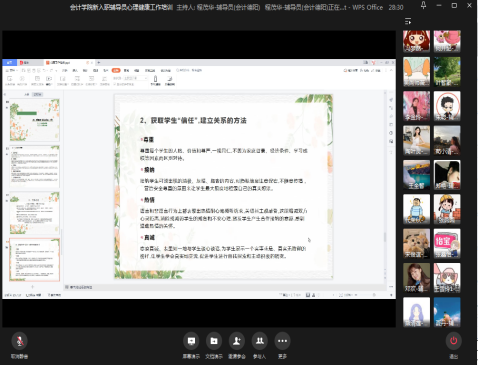Open the highlighted pen tool in WPS ribbon
The height and width of the screenshot is (366, 479).
pyautogui.click(x=155, y=79)
